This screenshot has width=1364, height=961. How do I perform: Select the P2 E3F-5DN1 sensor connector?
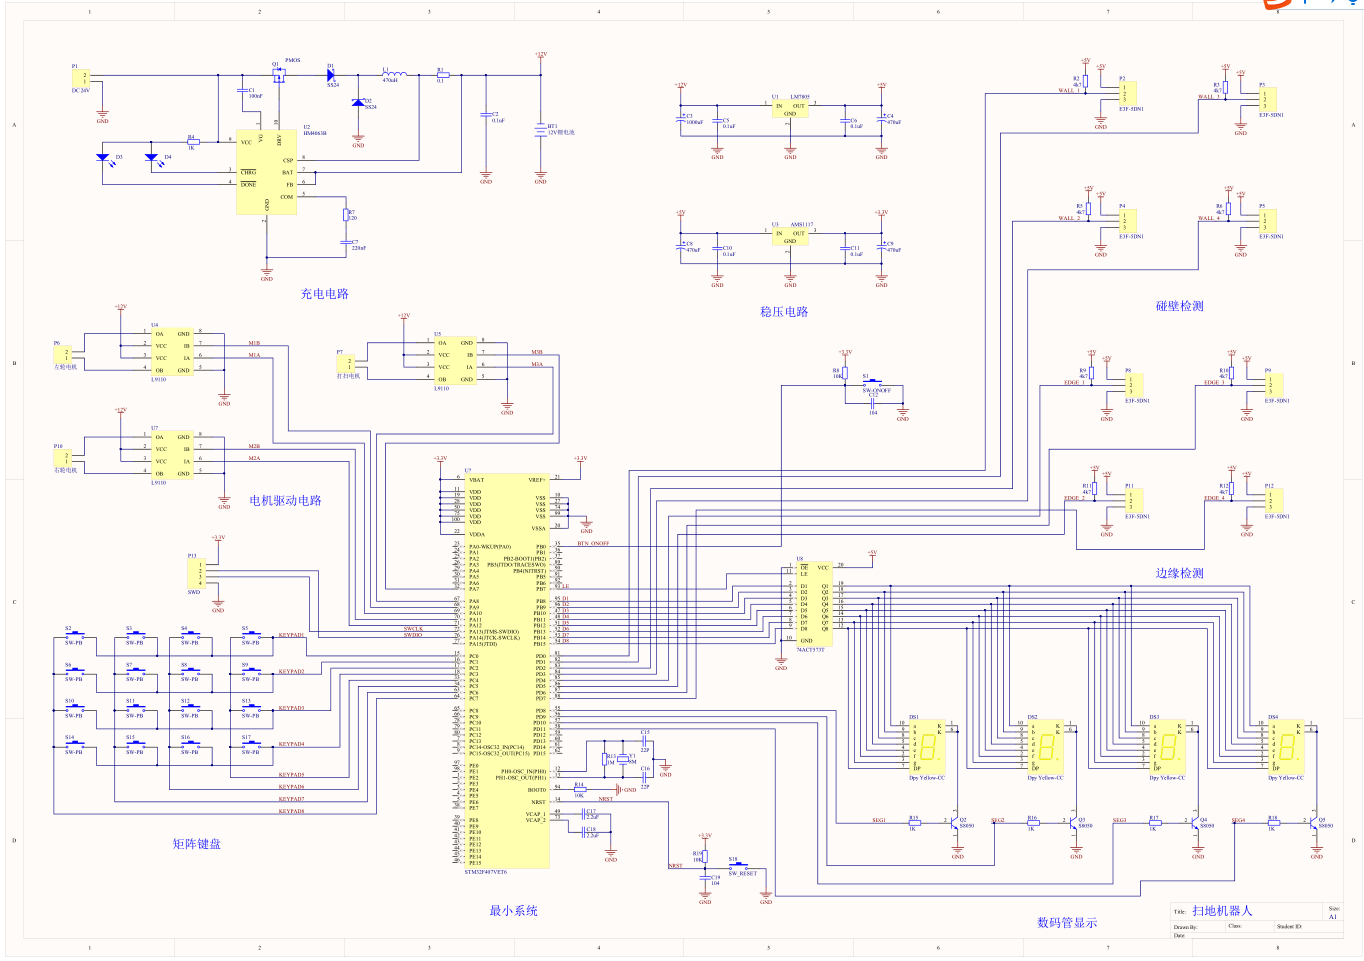(x=1129, y=93)
